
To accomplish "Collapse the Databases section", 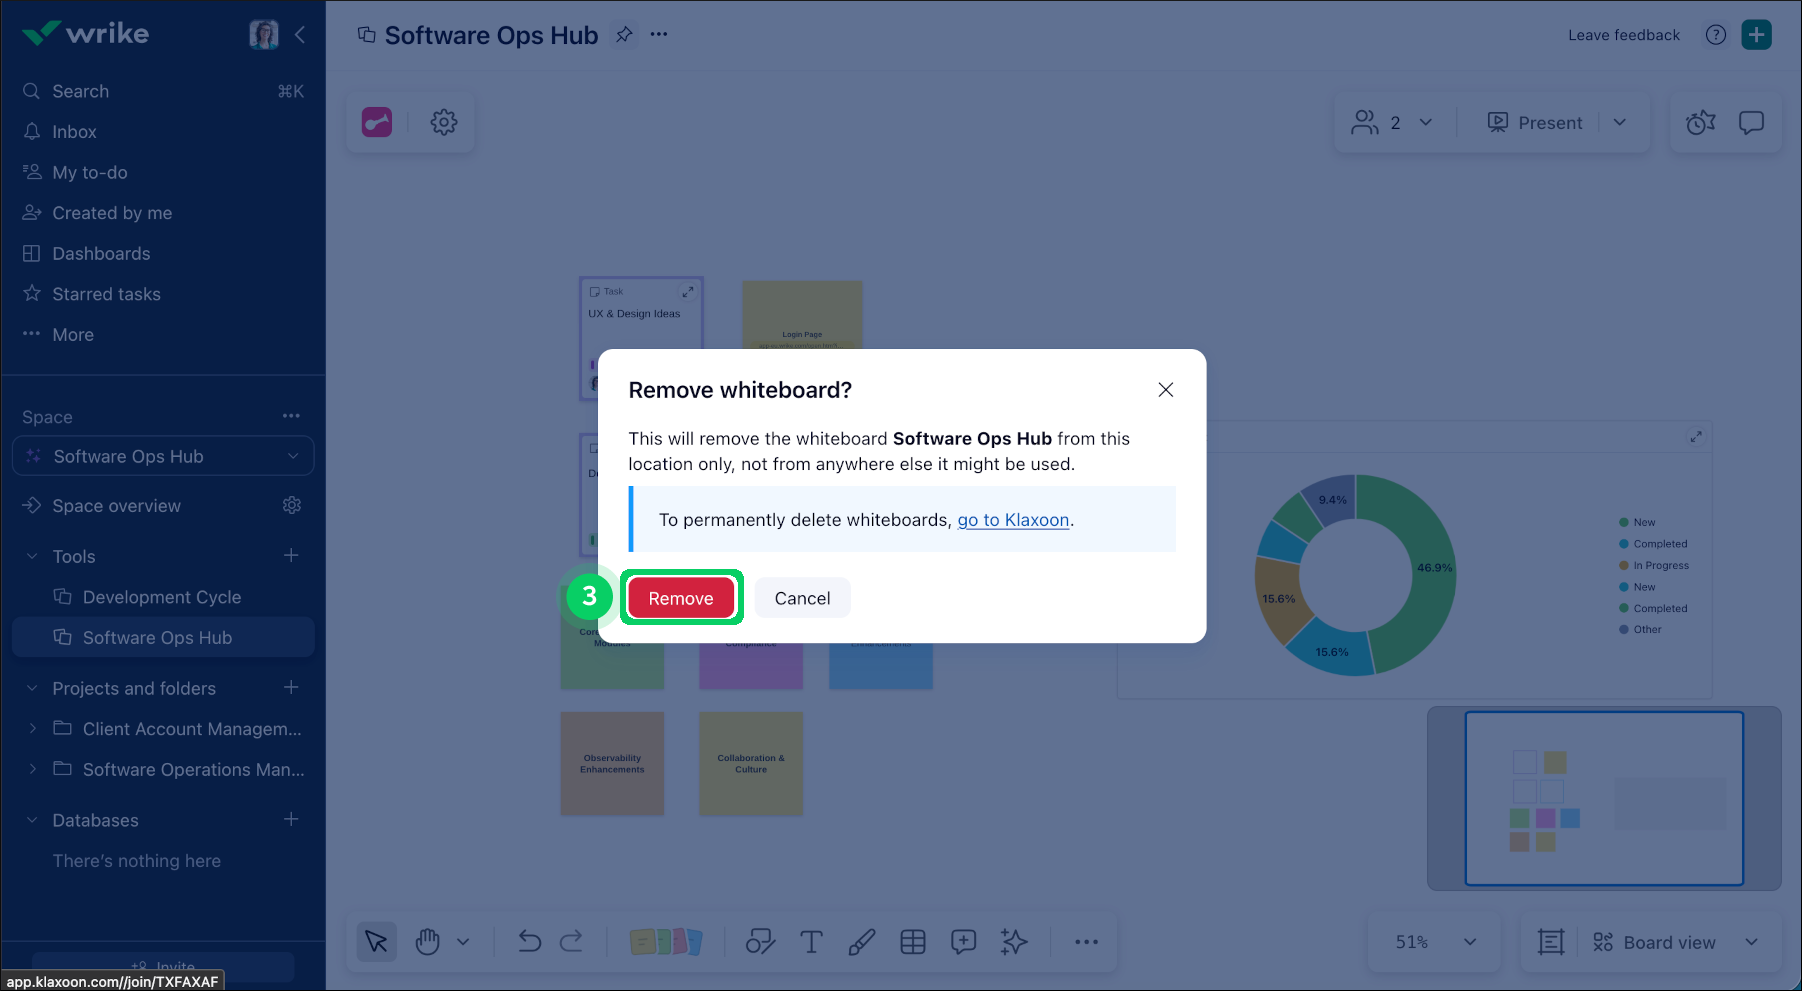I will [x=32, y=821].
